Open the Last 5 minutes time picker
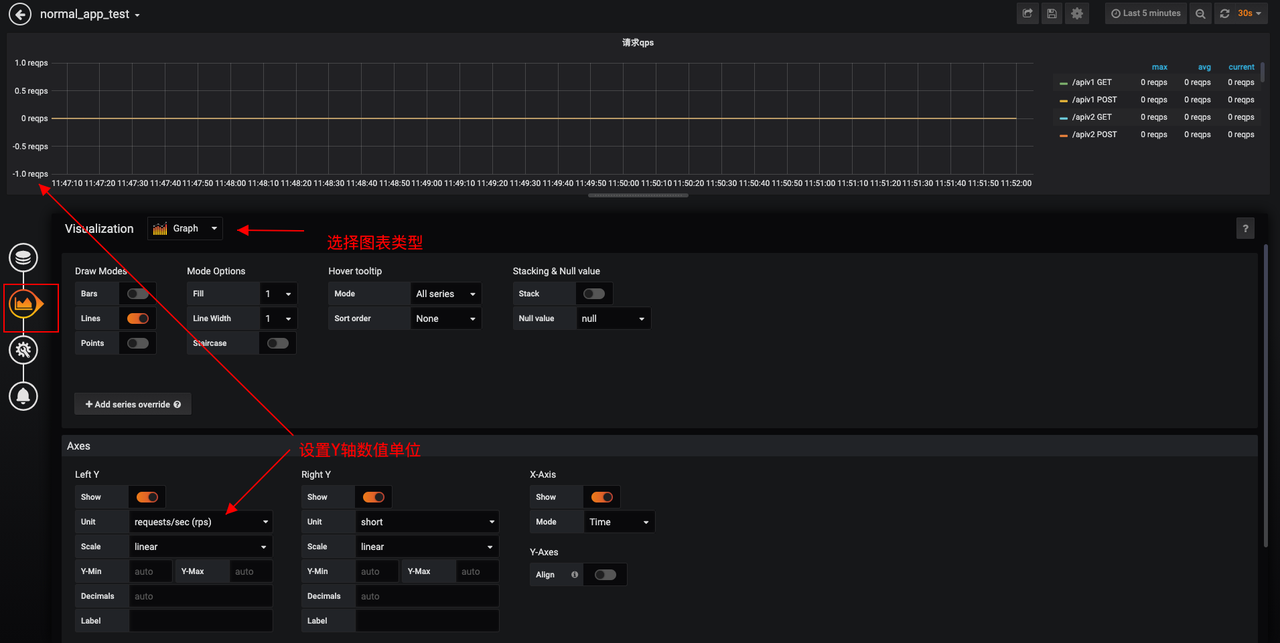Viewport: 1280px width, 643px height. [x=1145, y=13]
